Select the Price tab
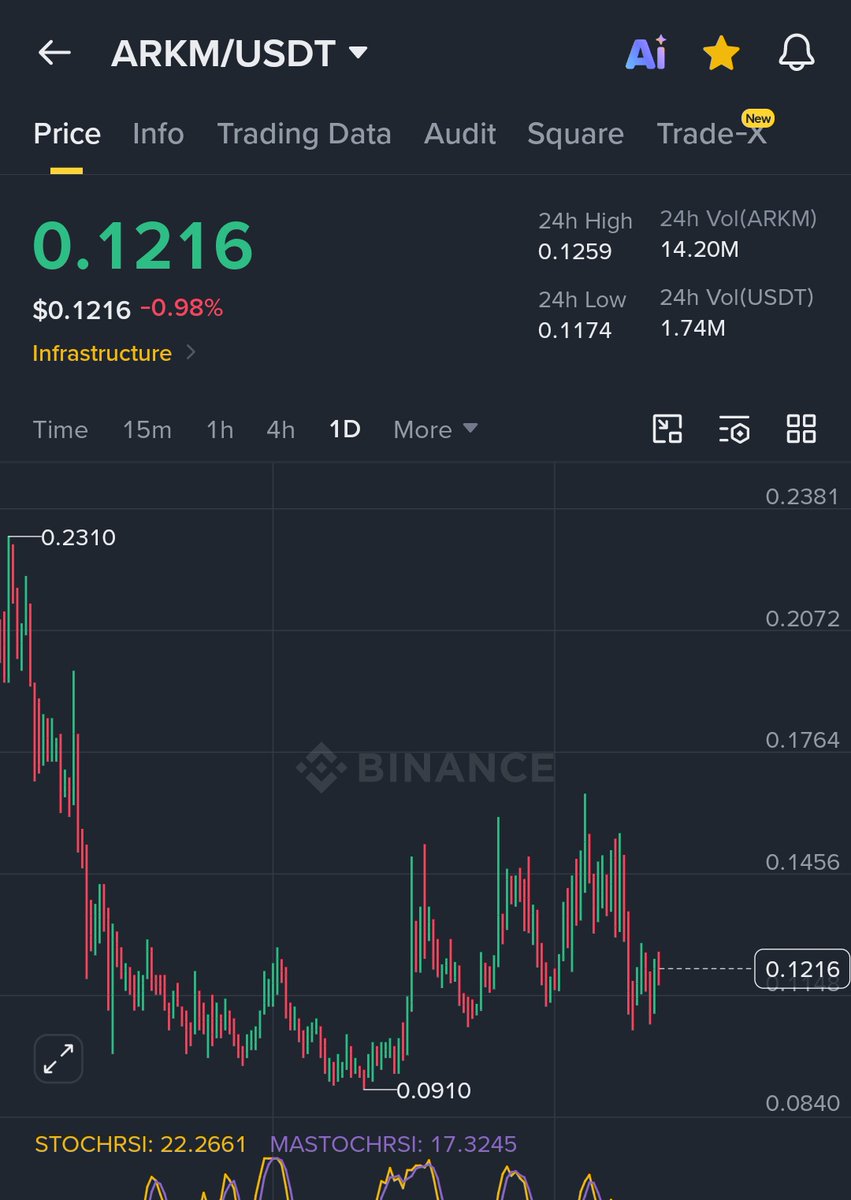The image size is (851, 1200). [67, 134]
